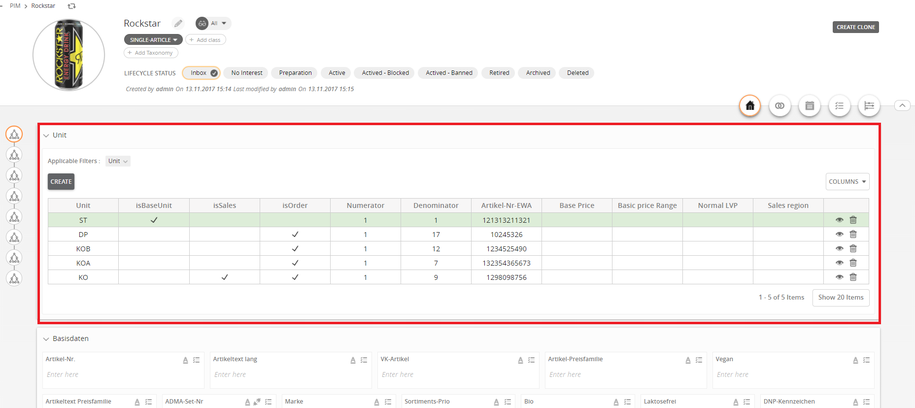This screenshot has width=915, height=408.
Task: Collapse the header panel with chevron-up button
Action: 902,106
